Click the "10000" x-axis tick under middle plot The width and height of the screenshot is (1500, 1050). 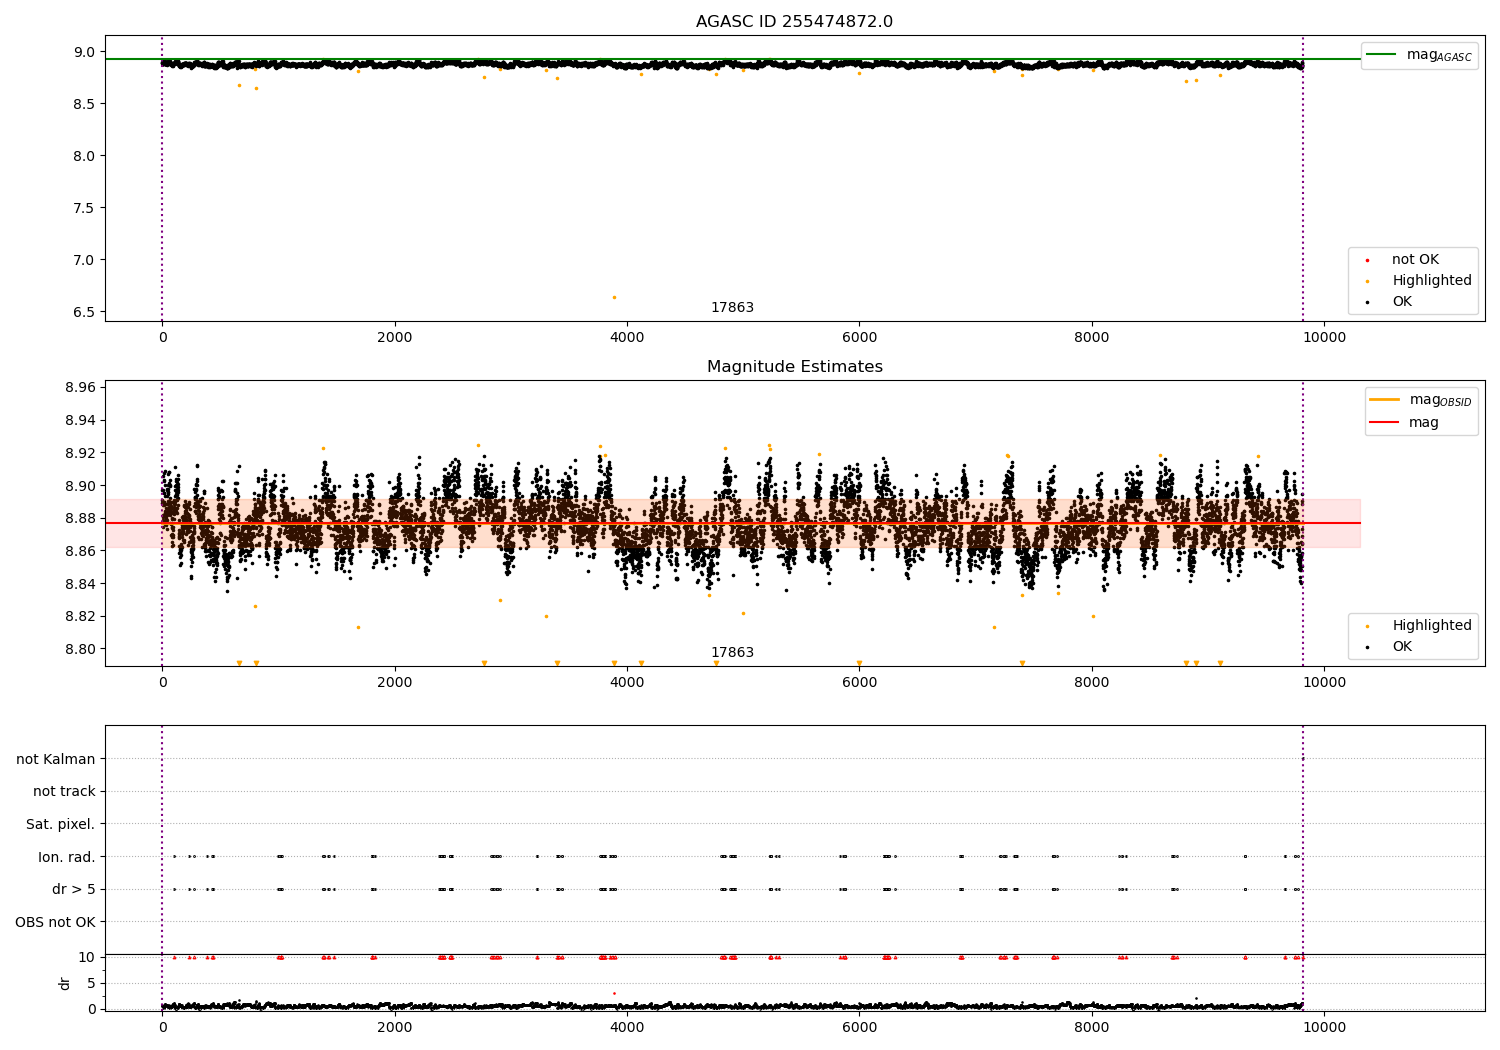click(x=1324, y=683)
